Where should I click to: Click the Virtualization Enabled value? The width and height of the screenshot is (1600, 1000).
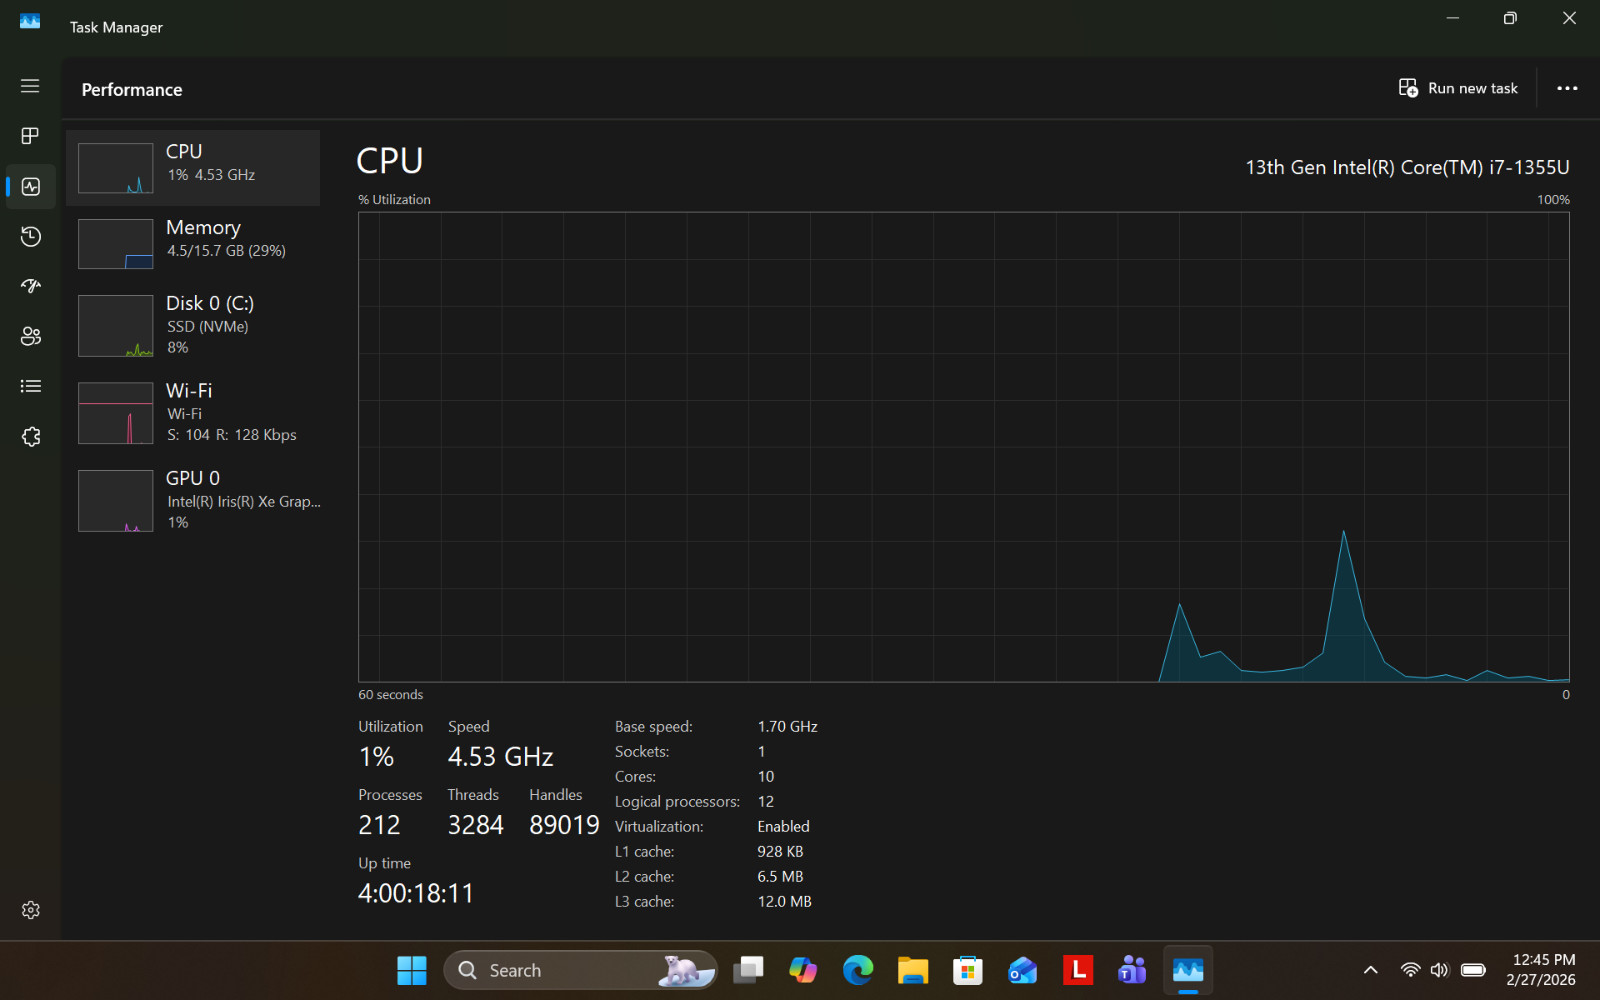(x=783, y=827)
